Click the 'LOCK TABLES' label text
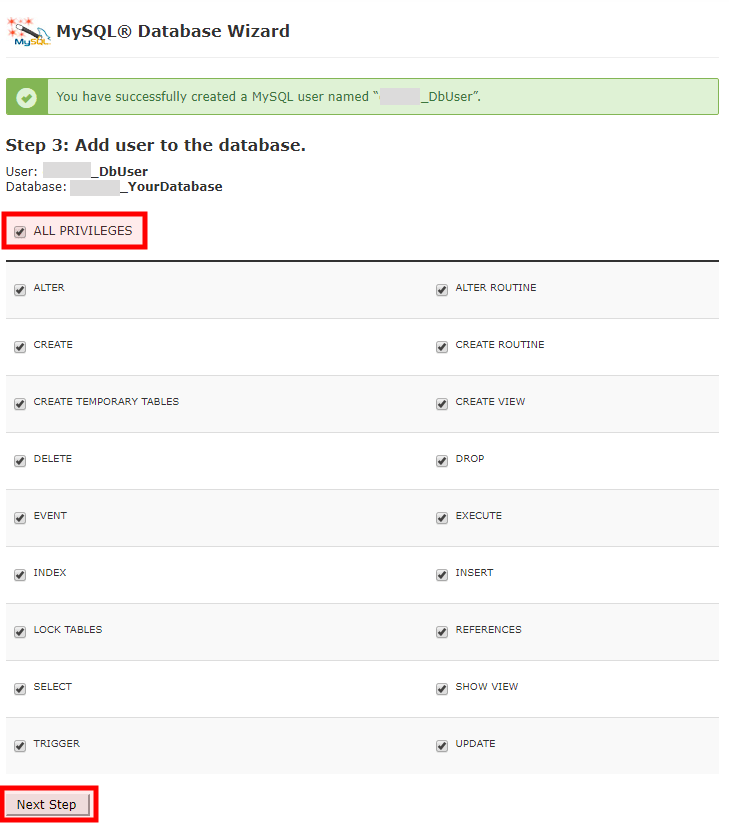The height and width of the screenshot is (827, 729). pyautogui.click(x=68, y=630)
